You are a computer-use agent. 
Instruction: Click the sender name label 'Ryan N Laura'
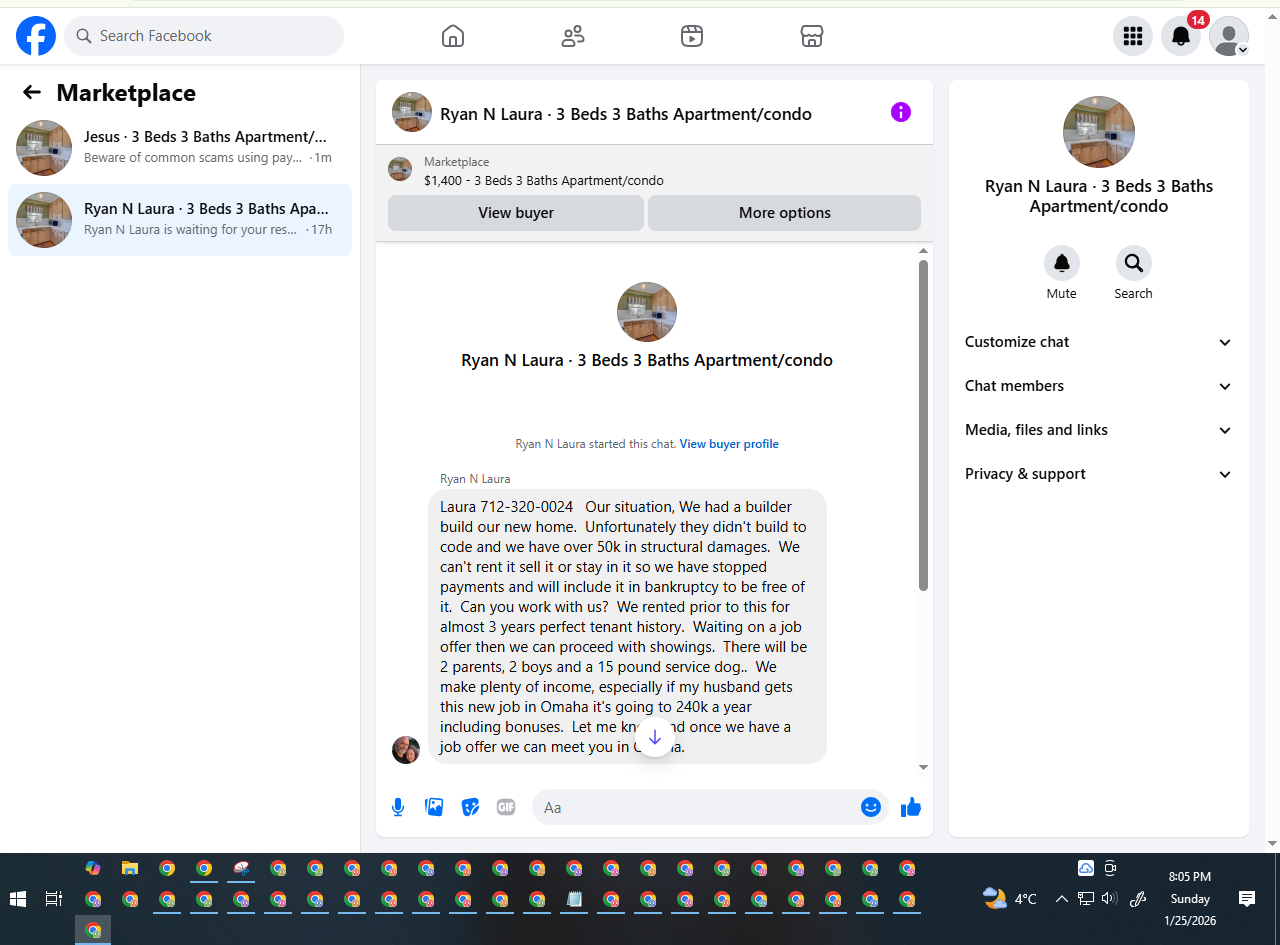point(475,479)
